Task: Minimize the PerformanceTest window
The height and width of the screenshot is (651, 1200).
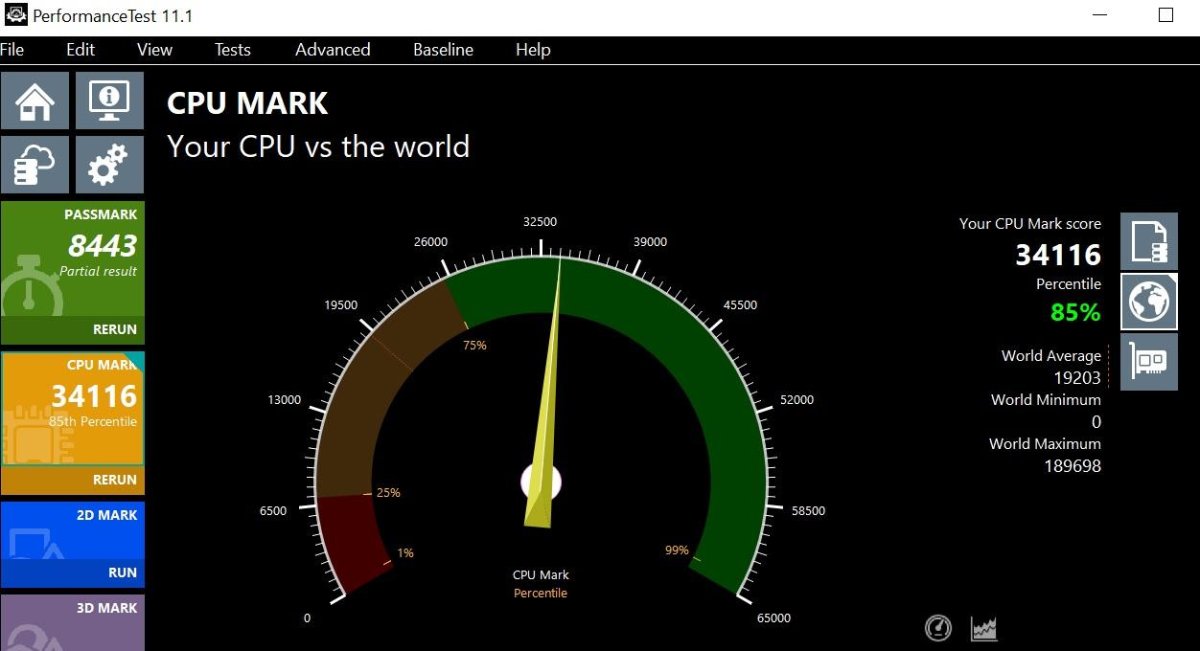Action: 1099,15
